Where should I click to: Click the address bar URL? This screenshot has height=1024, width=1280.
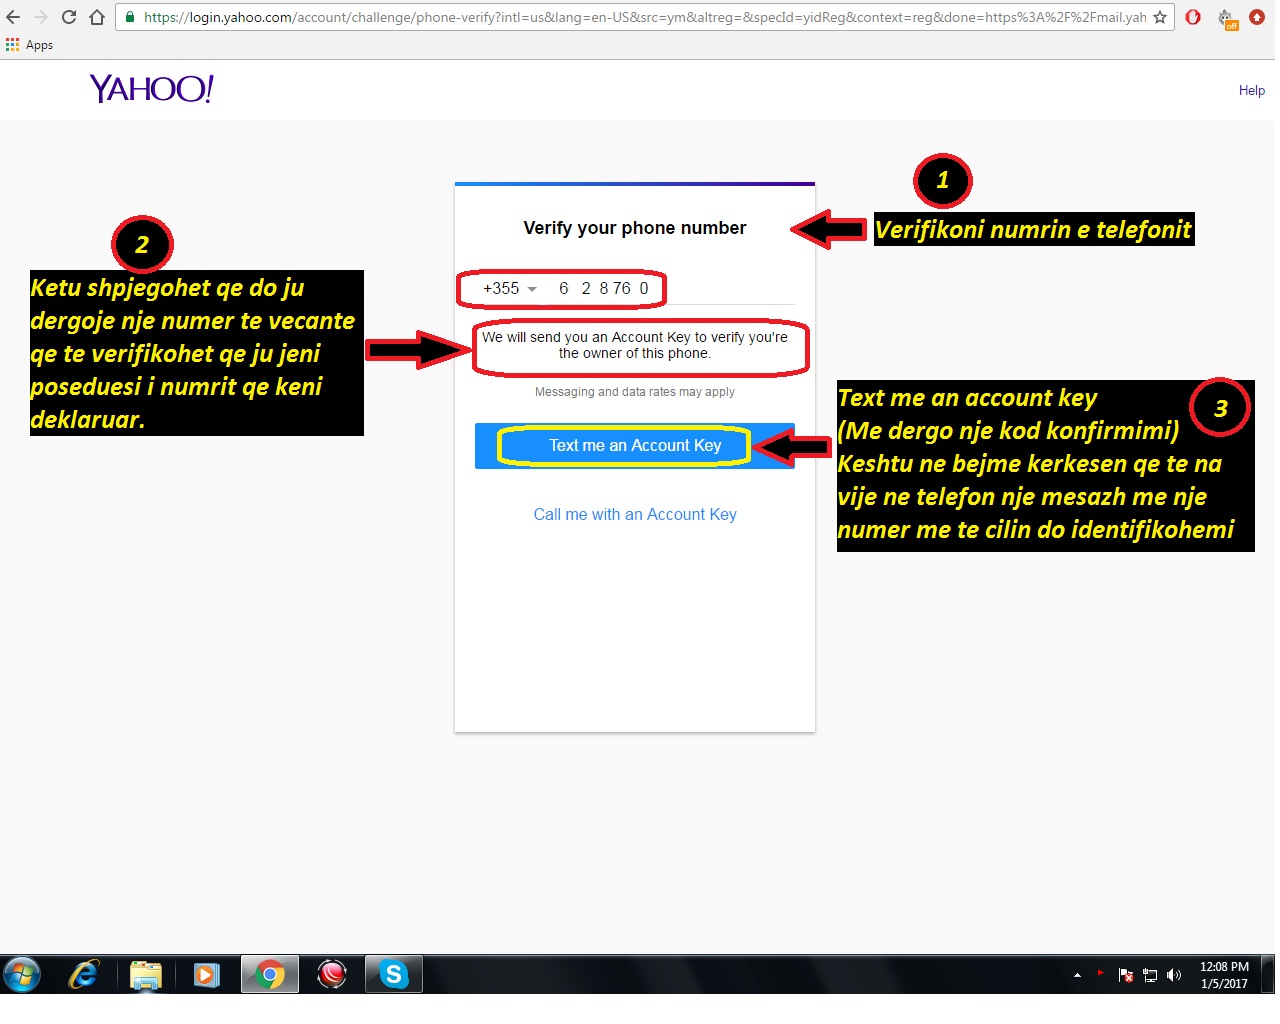click(645, 17)
